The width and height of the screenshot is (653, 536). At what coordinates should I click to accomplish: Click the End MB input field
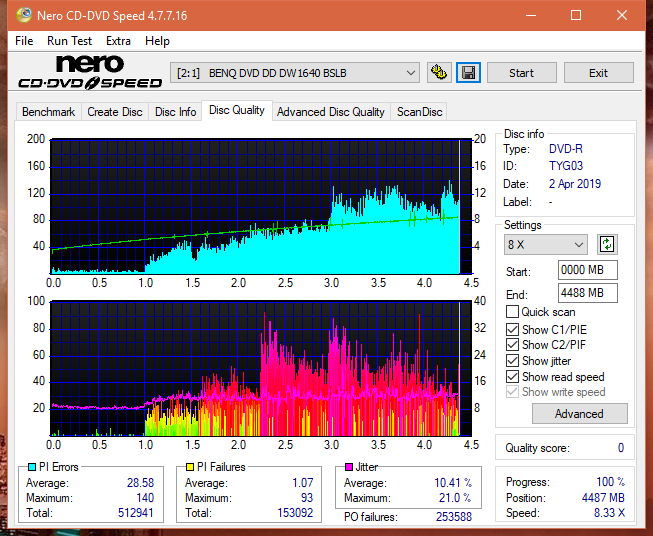click(588, 293)
